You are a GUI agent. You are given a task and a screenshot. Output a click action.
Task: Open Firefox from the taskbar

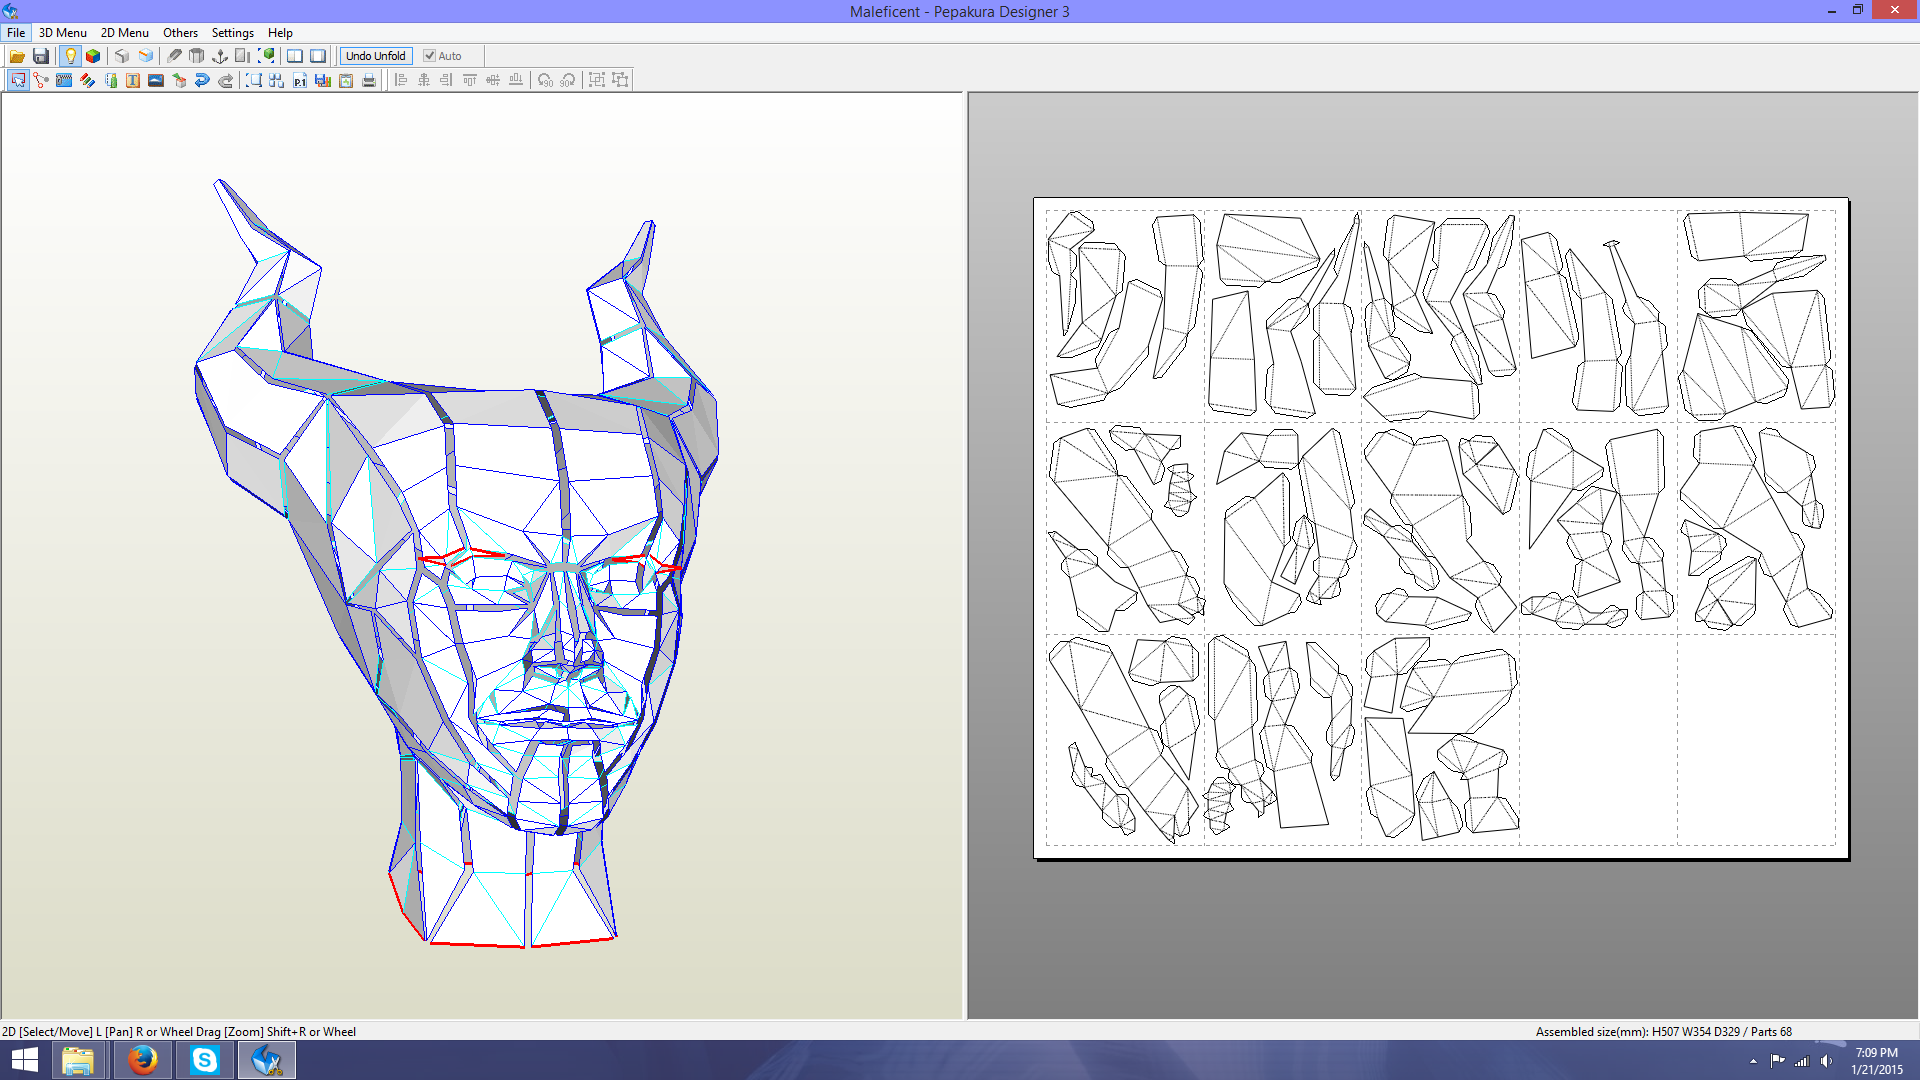[142, 1060]
